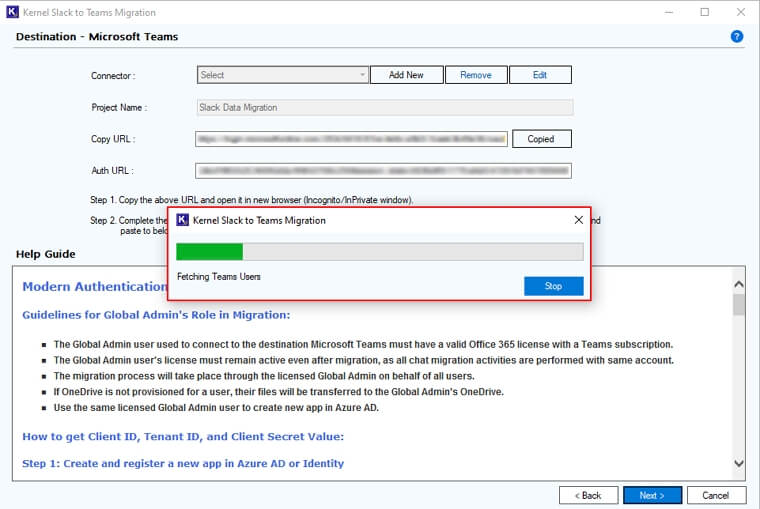Image resolution: width=760 pixels, height=509 pixels.
Task: Click the Kernel icon in progress dialog title
Action: (x=182, y=220)
